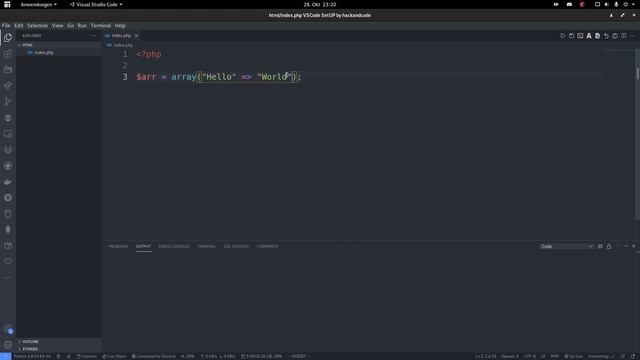Screen dimensions: 640x360
Task: Switch to the Debug Console tab
Action: point(174,247)
